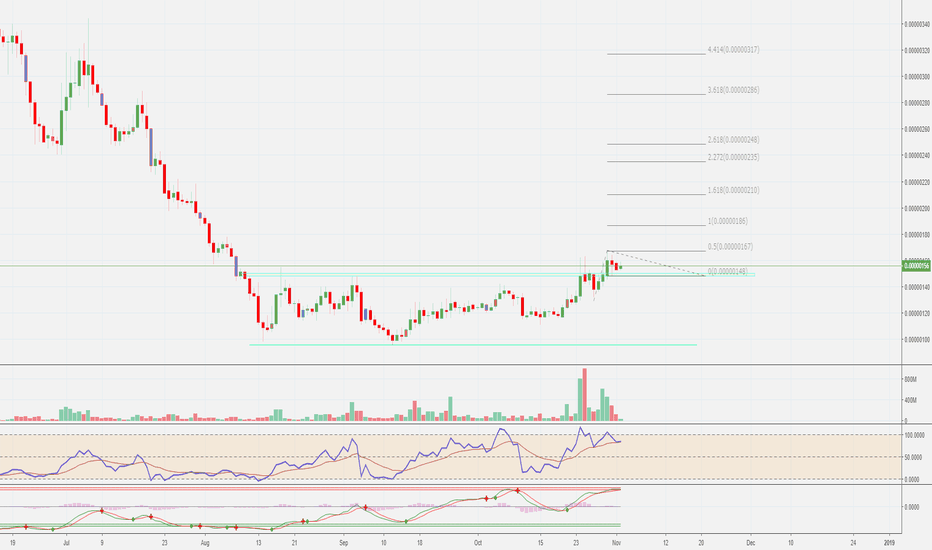932x550 pixels.
Task: Click price axis label 0.00000240
Action: pyautogui.click(x=917, y=156)
